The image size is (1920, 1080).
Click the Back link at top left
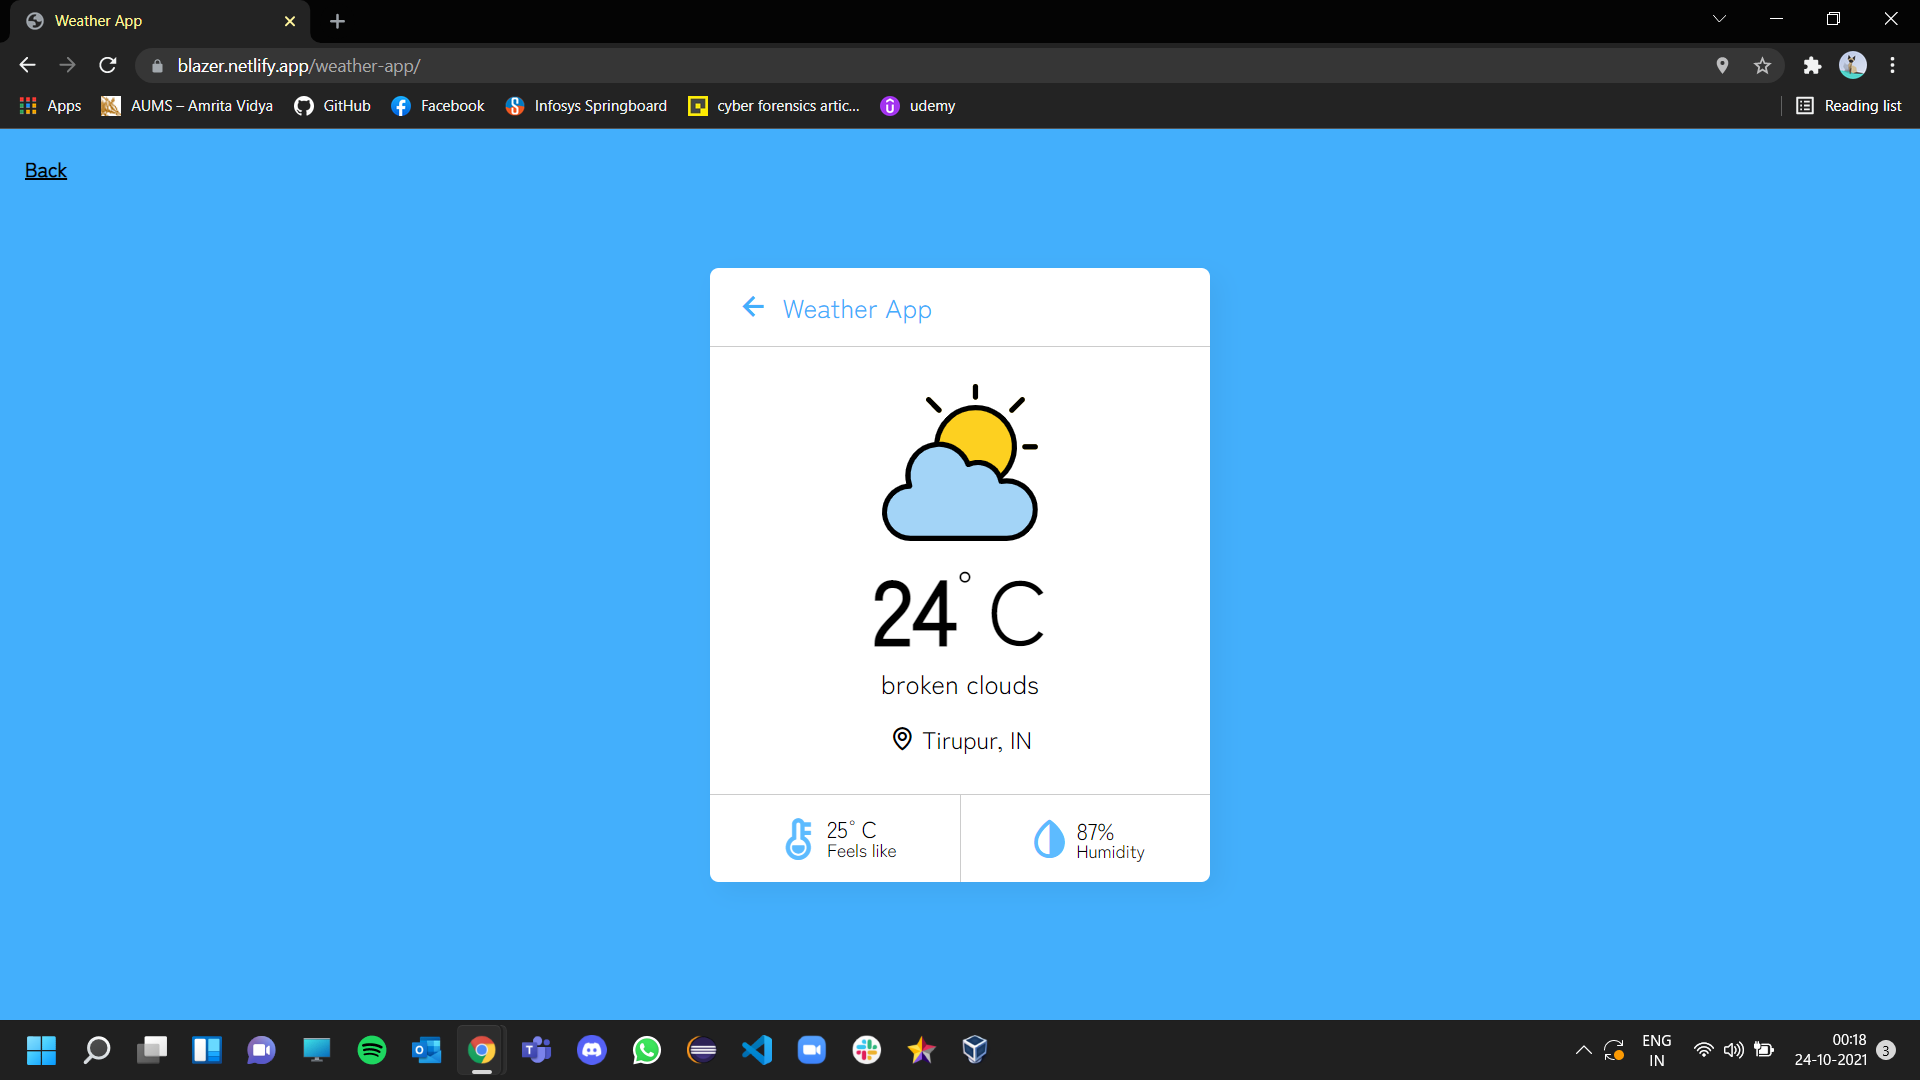[46, 171]
